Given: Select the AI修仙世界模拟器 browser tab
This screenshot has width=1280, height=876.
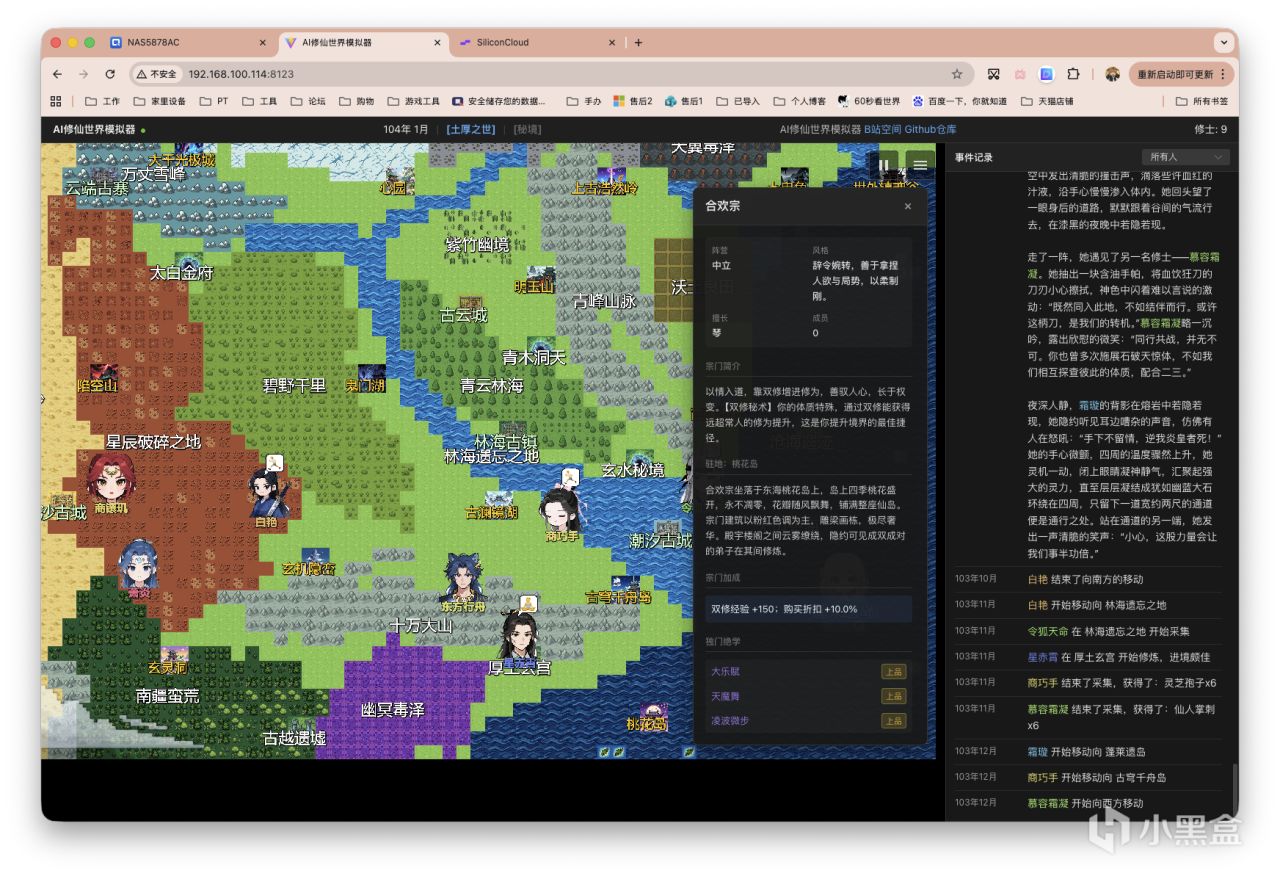Looking at the screenshot, I should click(x=363, y=43).
